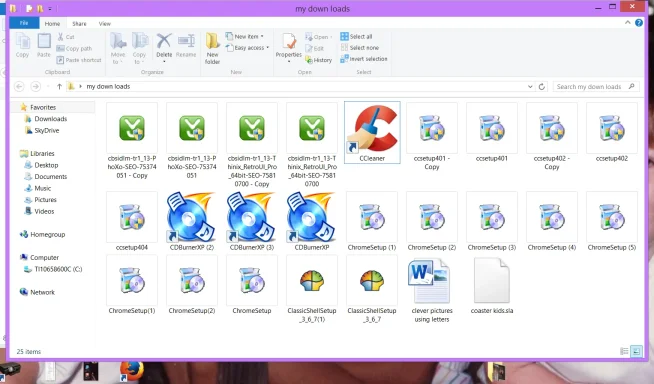
Task: Select ChromeSetup(2) installer in bottom row
Action: [x=192, y=281]
